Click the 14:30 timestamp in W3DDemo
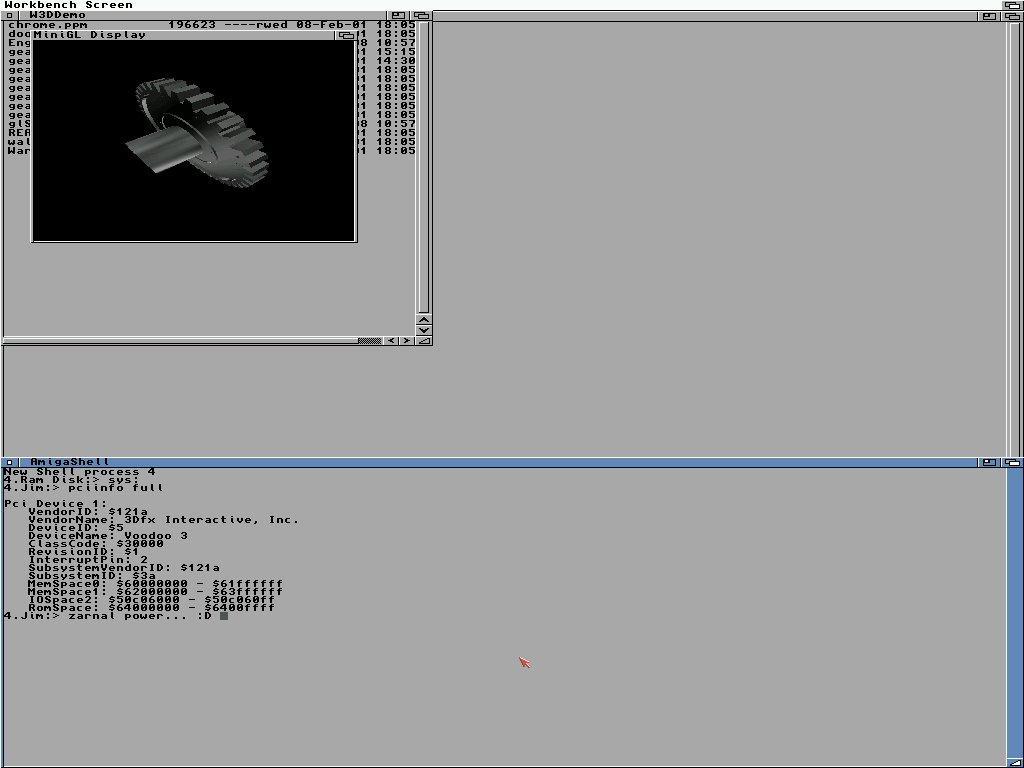Screen dimensions: 1024x768 [x=396, y=61]
